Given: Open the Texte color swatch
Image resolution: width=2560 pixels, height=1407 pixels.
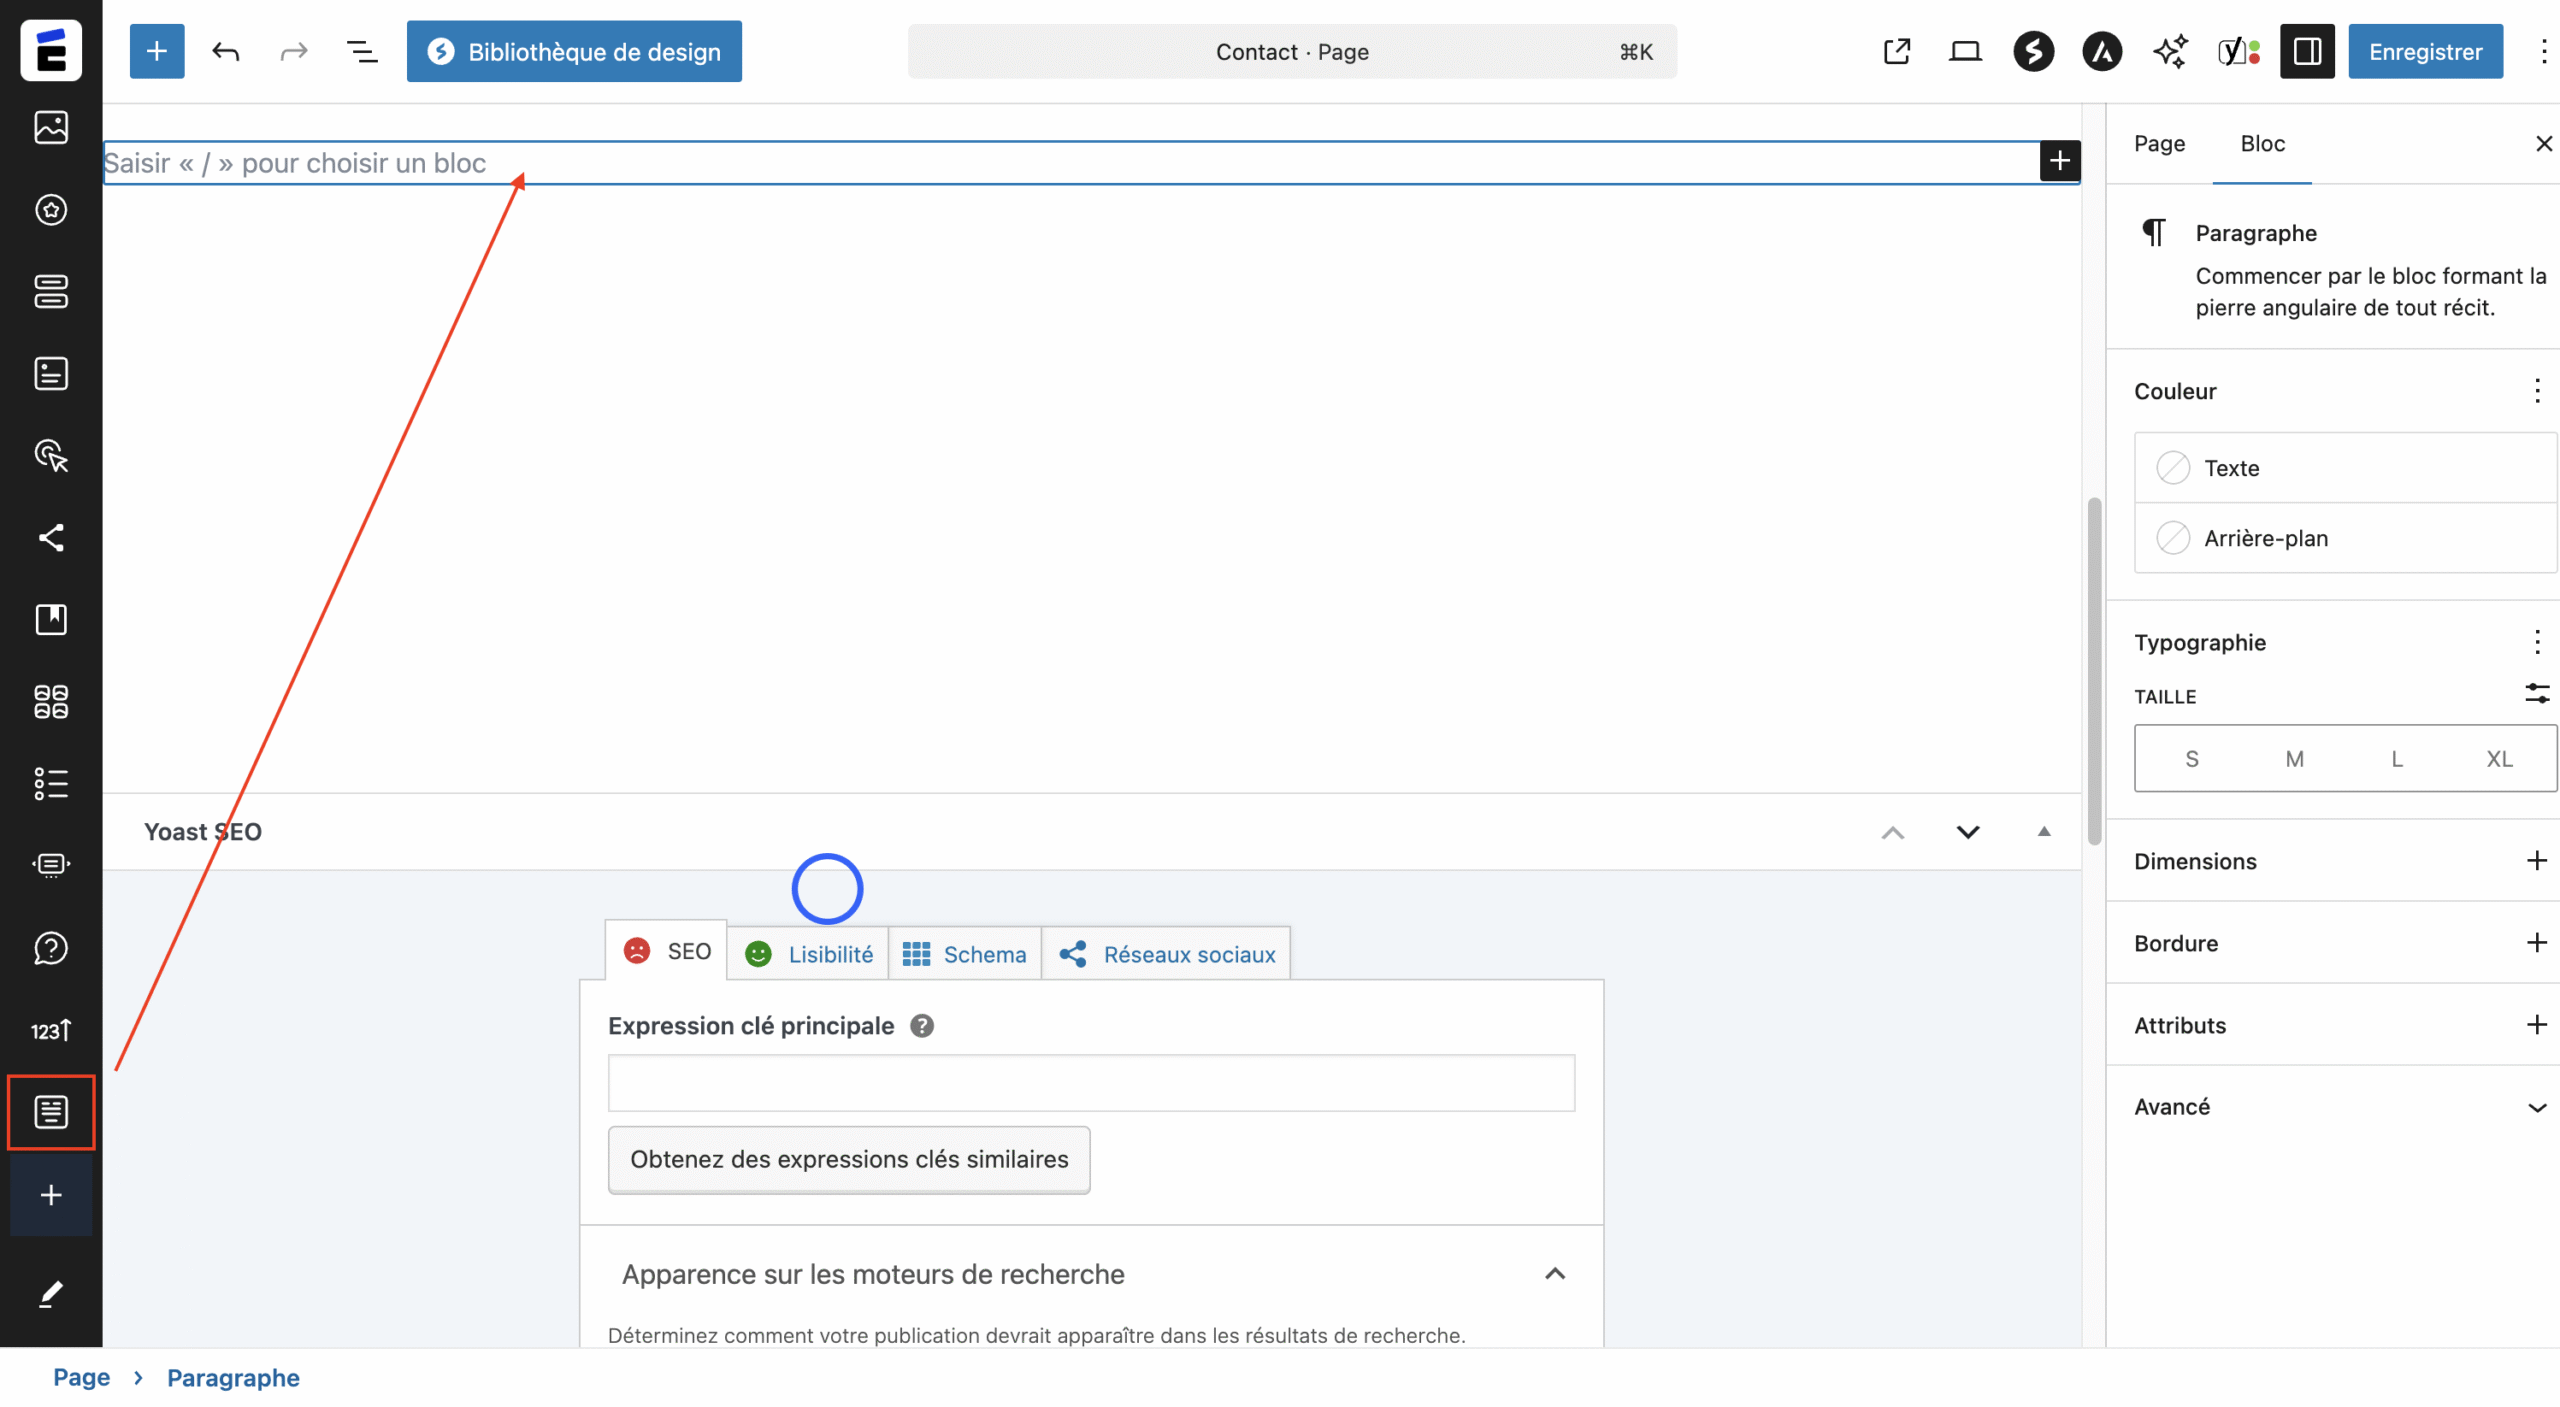Looking at the screenshot, I should point(2173,468).
